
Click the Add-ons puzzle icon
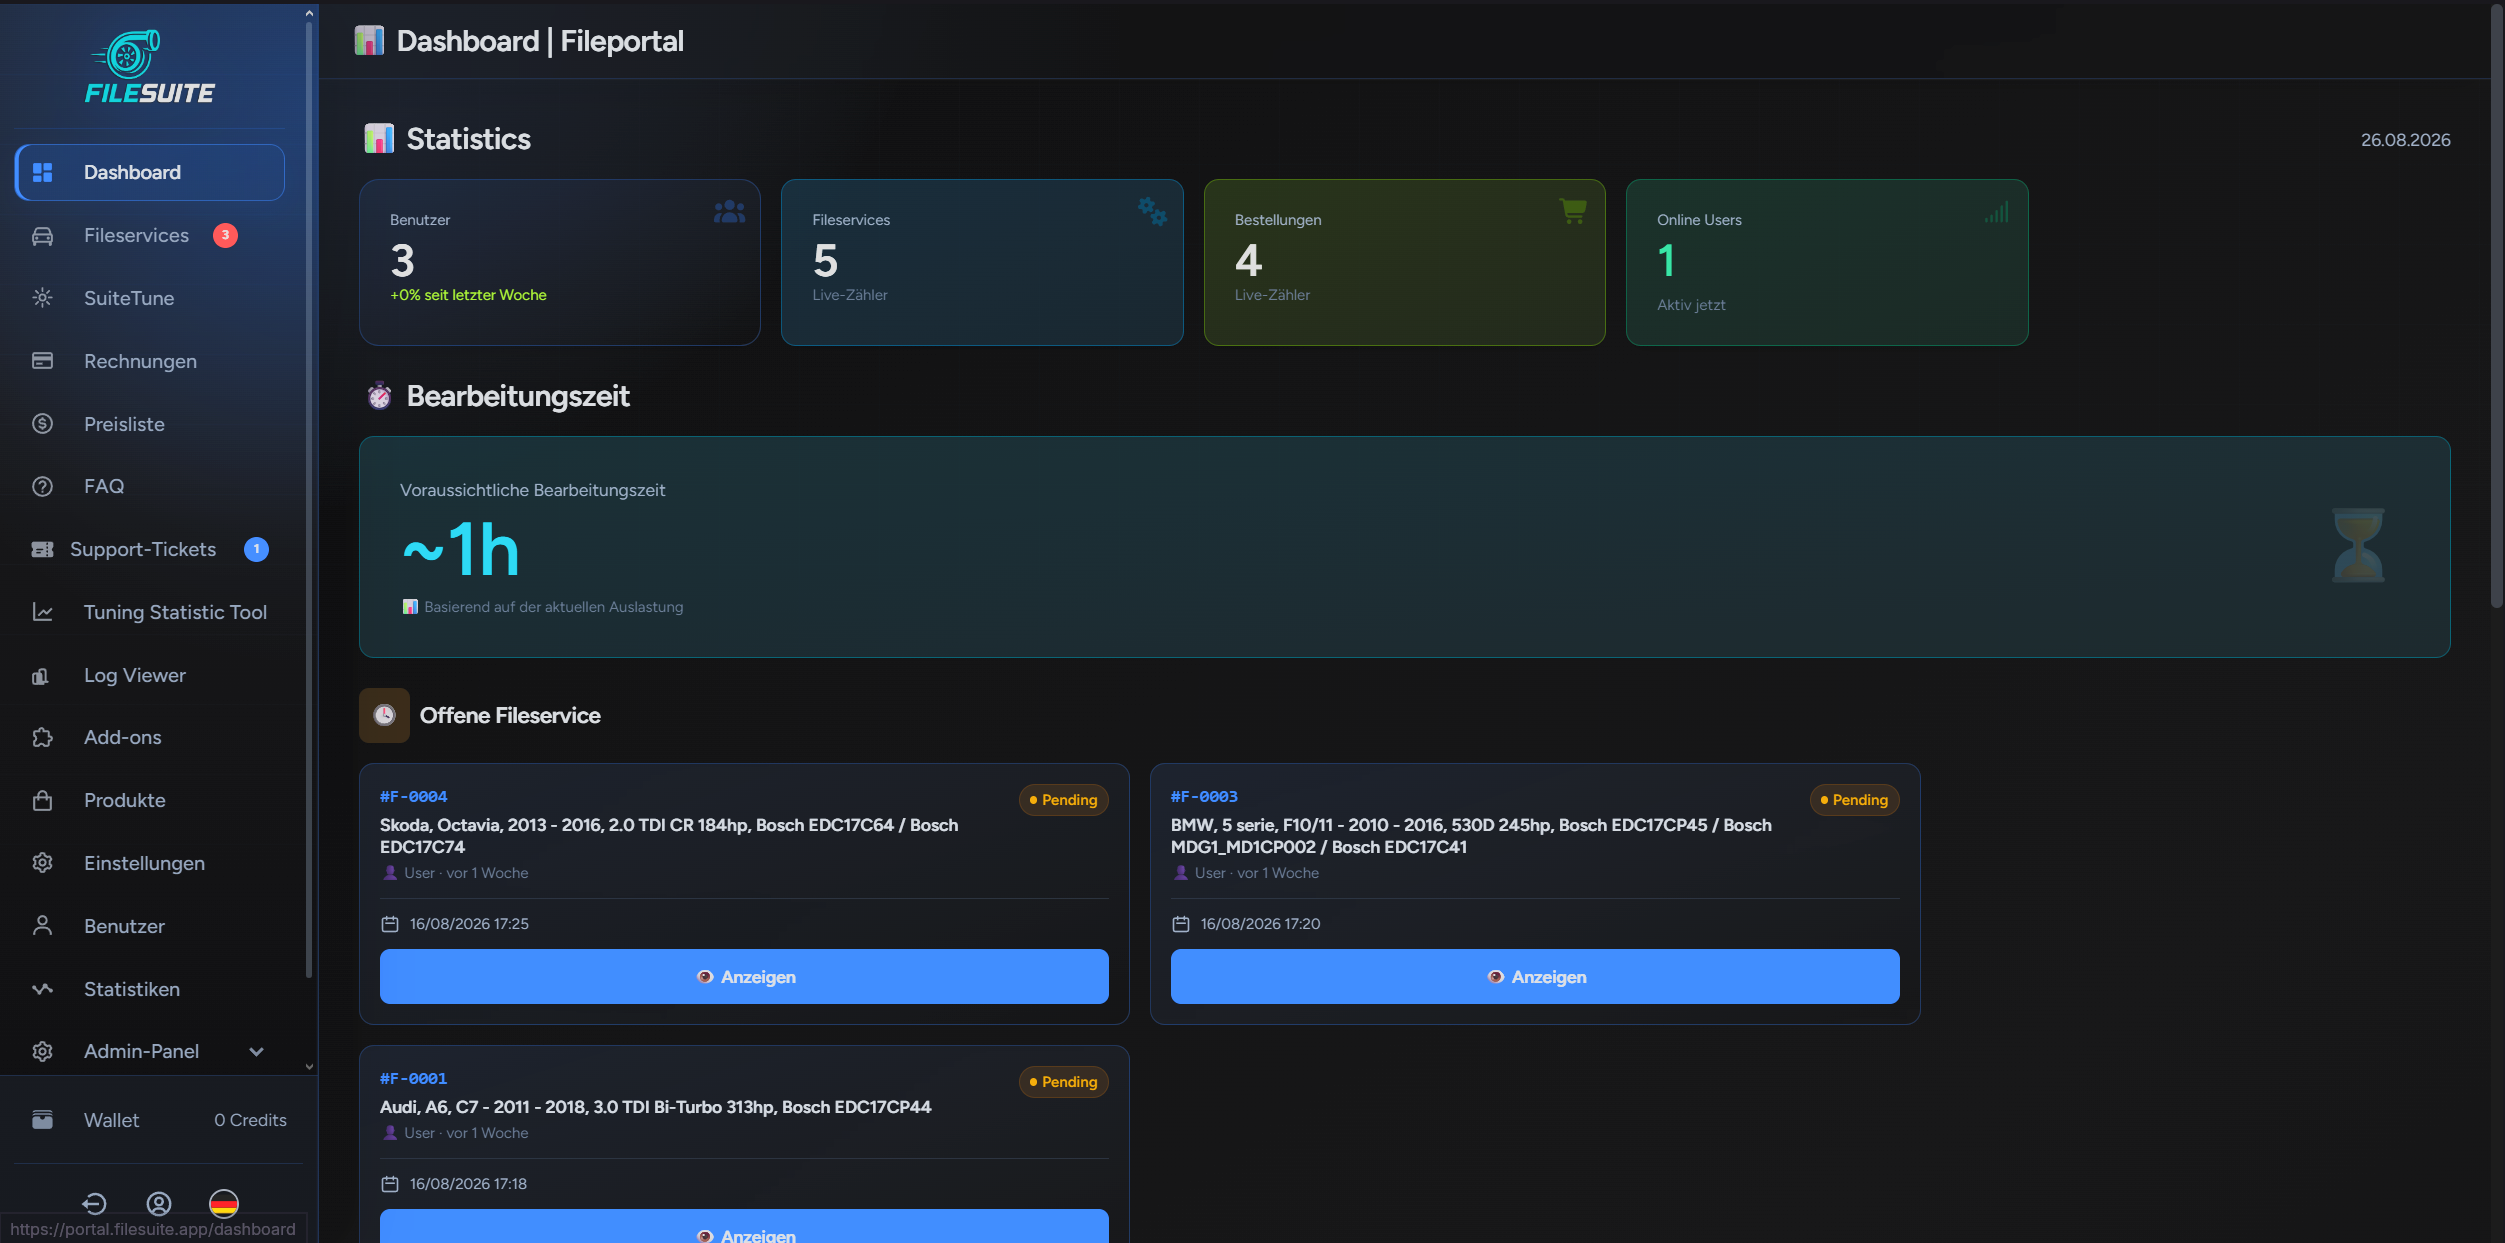(42, 738)
